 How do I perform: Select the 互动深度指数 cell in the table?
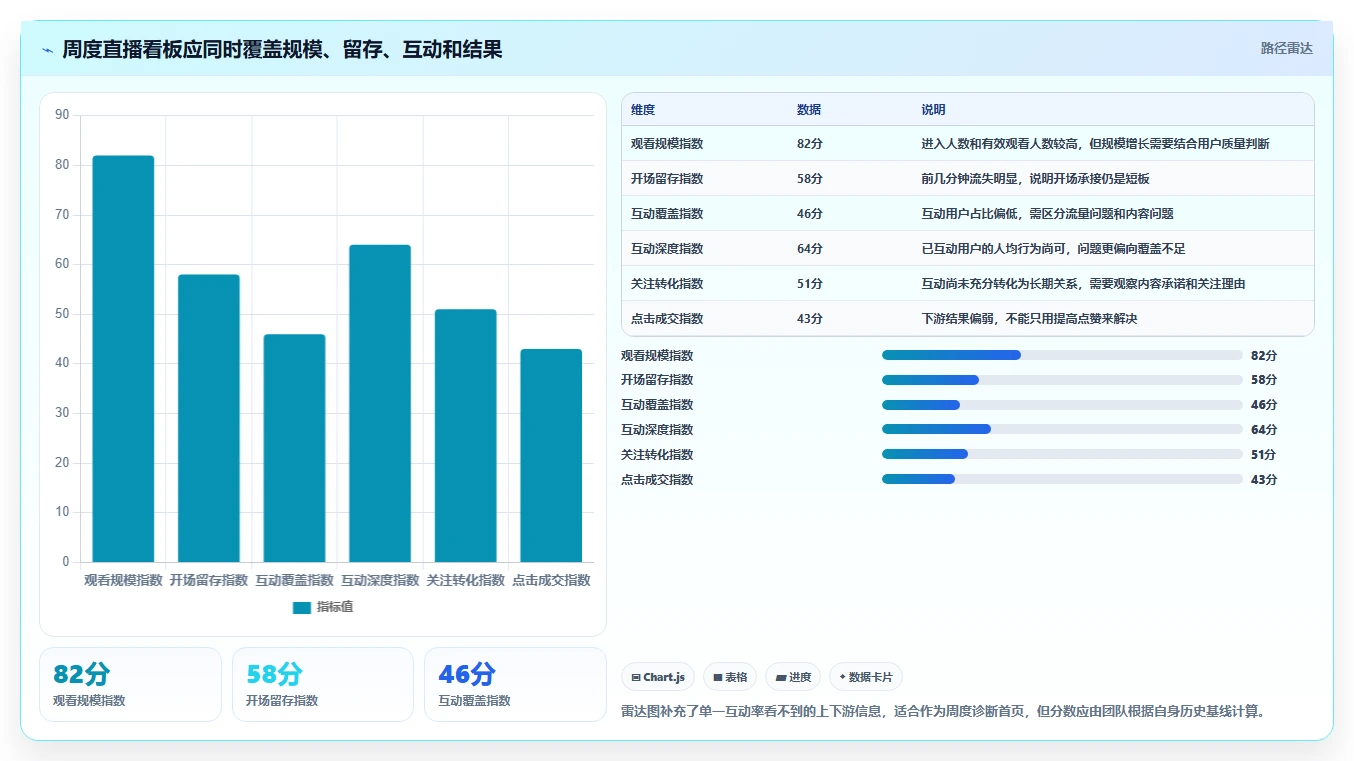point(667,249)
